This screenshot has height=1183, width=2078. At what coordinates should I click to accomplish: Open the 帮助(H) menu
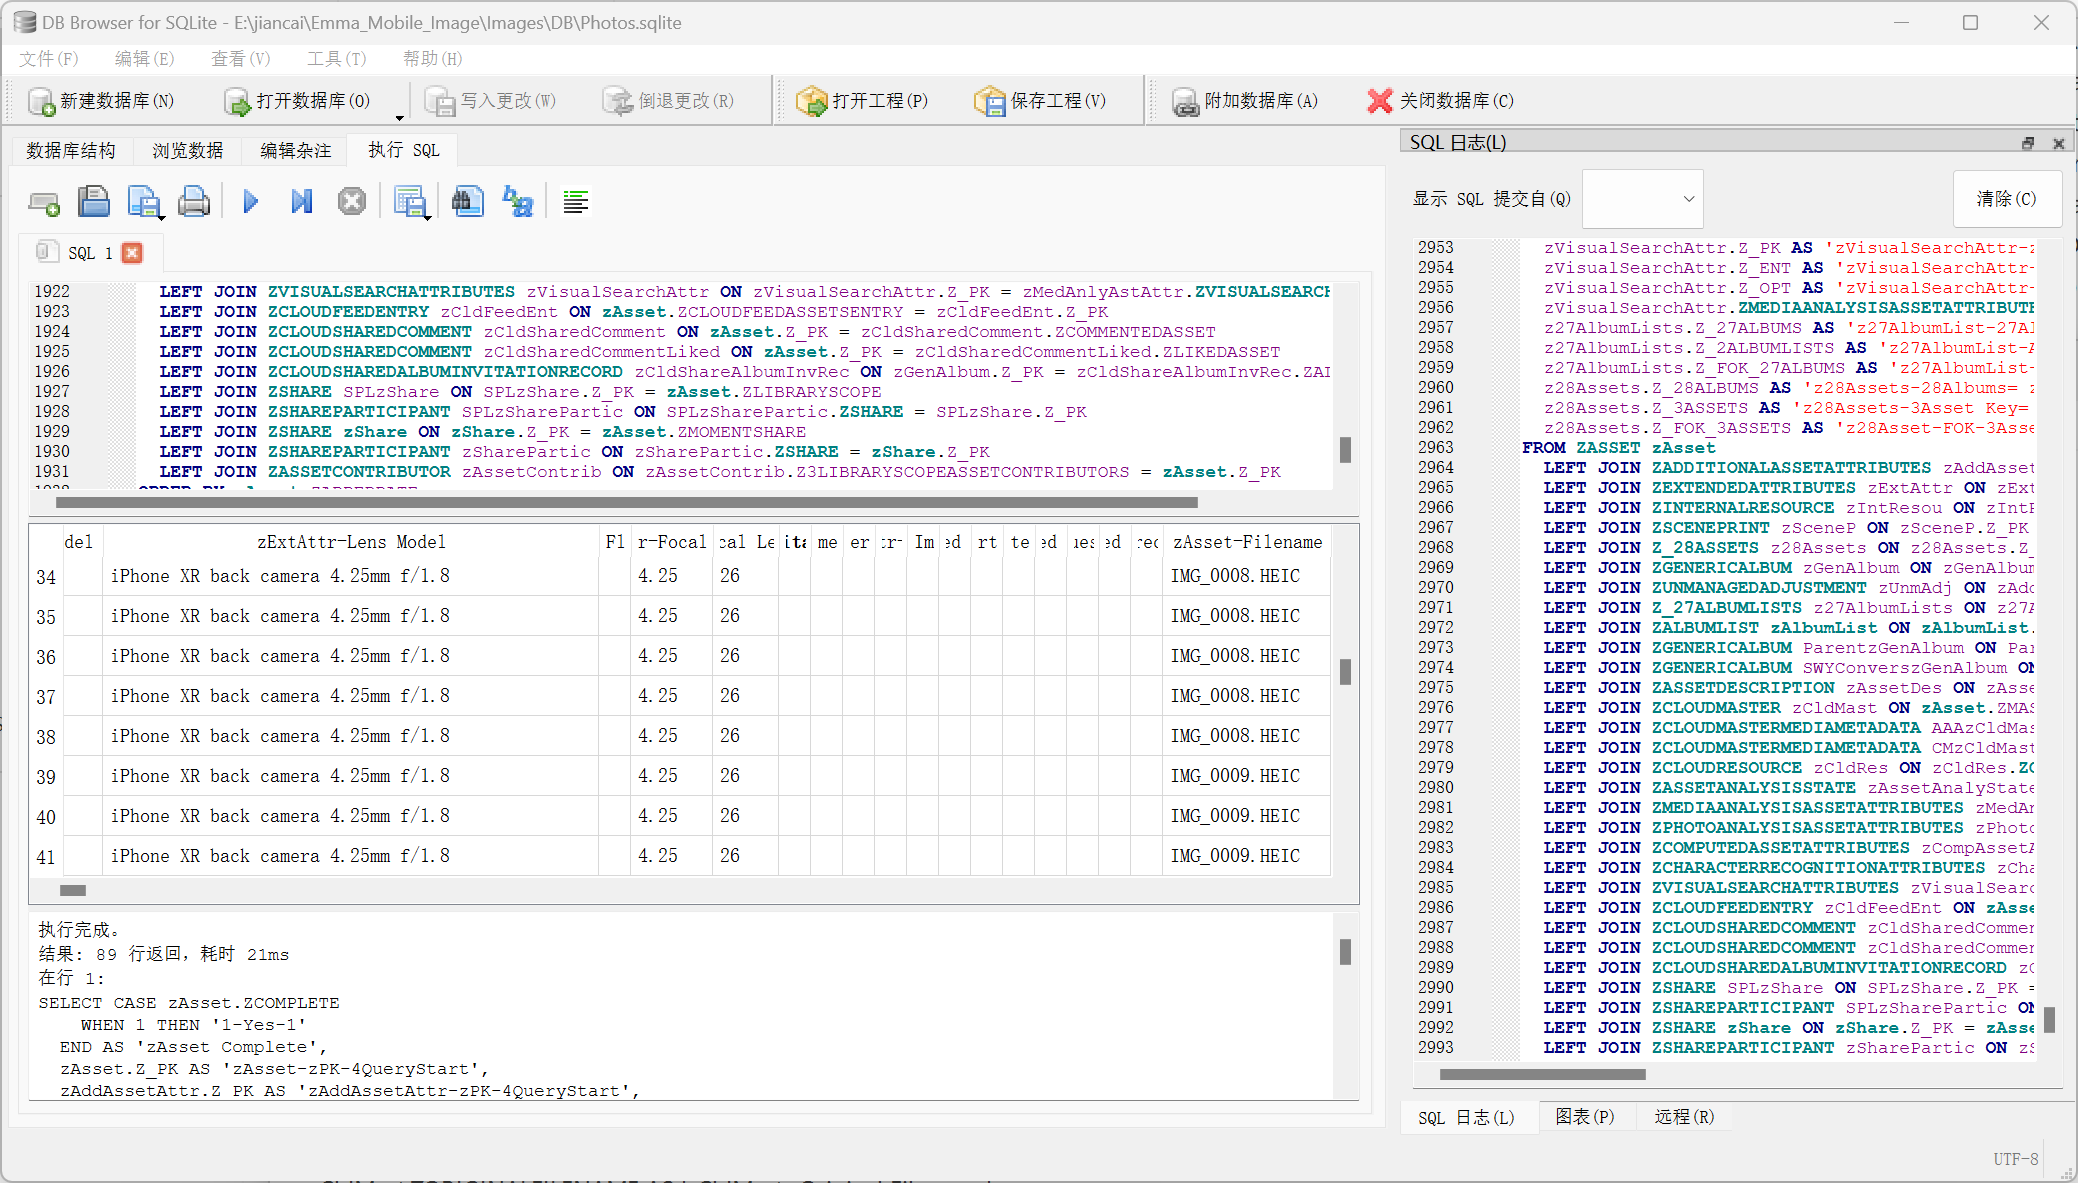point(432,59)
